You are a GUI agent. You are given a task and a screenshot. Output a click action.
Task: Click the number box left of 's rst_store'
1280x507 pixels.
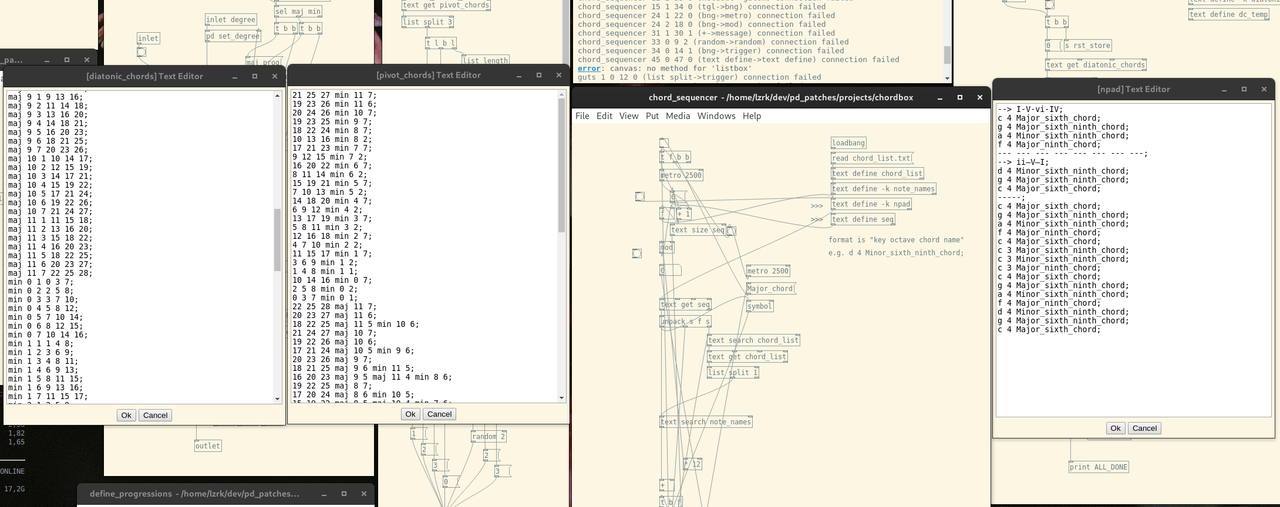pyautogui.click(x=1053, y=45)
